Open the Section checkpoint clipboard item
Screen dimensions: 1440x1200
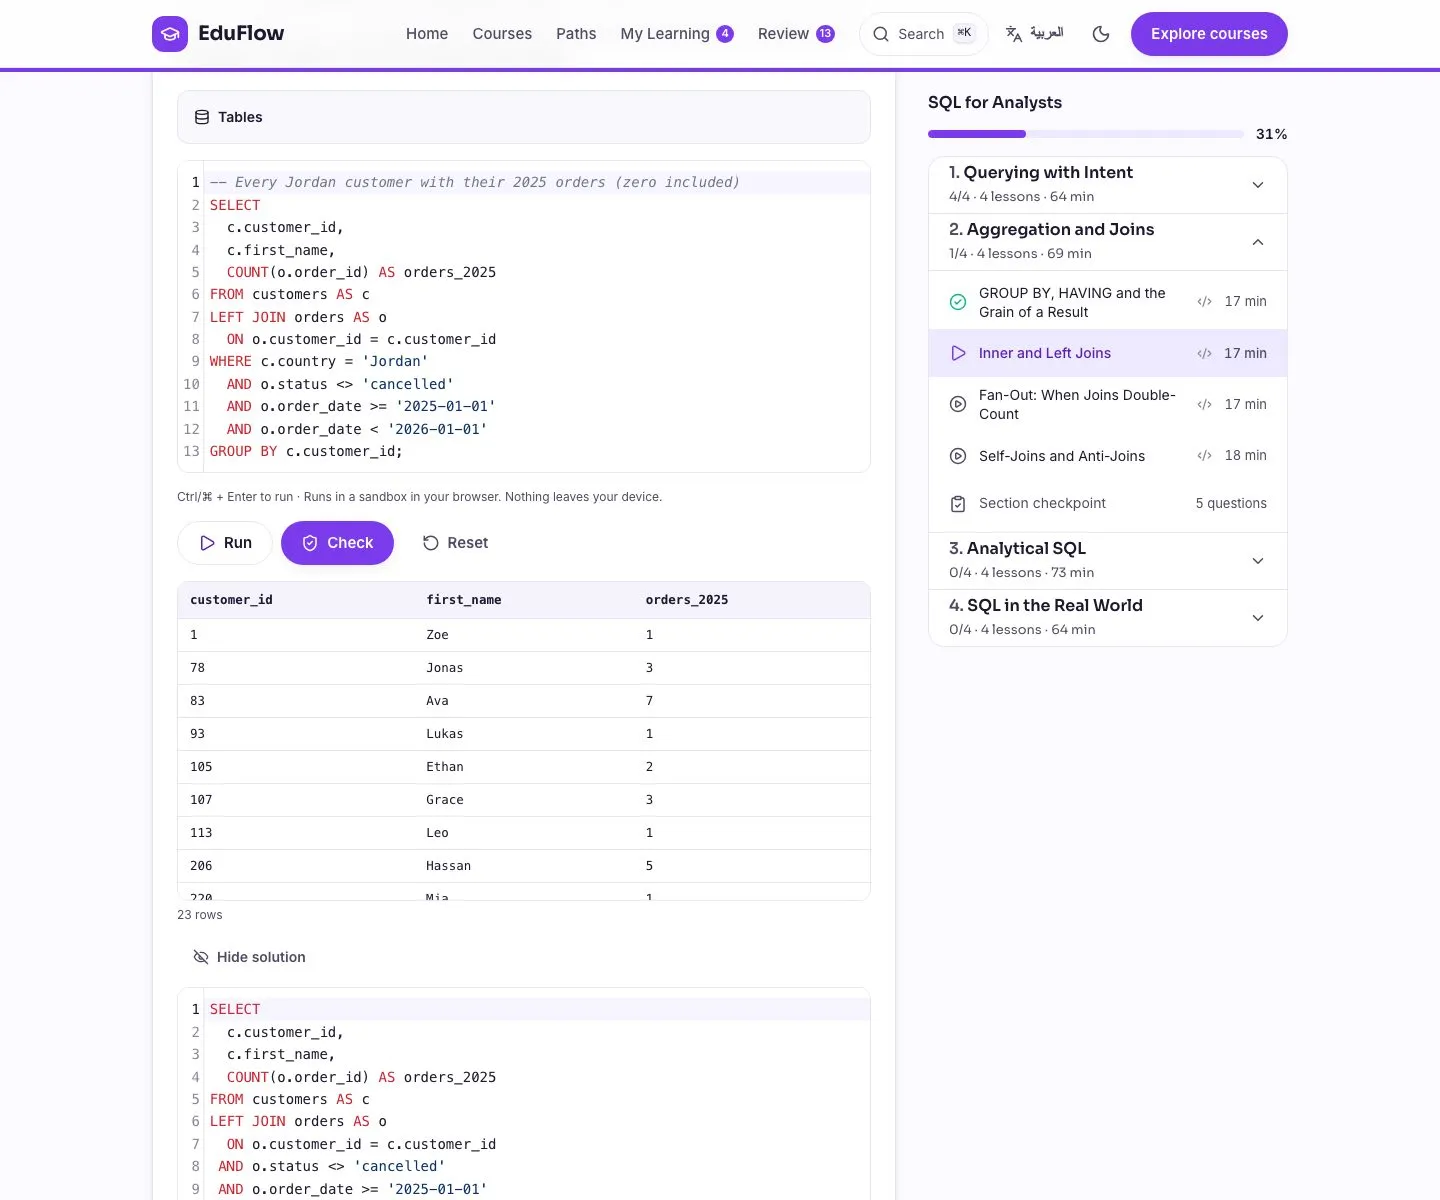pos(1108,504)
